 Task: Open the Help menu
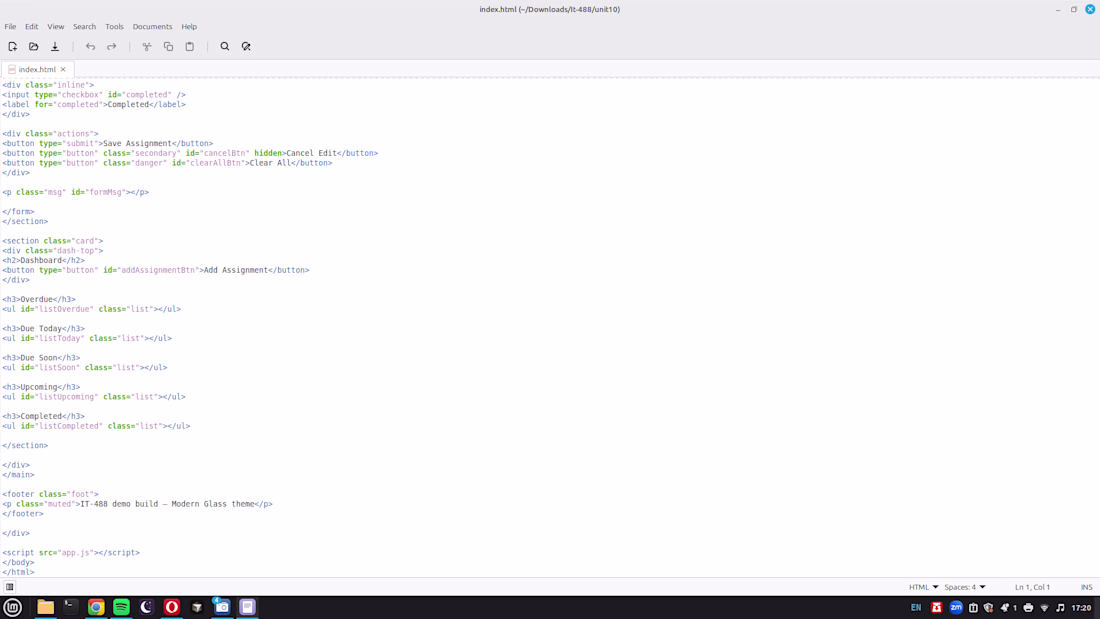[189, 27]
